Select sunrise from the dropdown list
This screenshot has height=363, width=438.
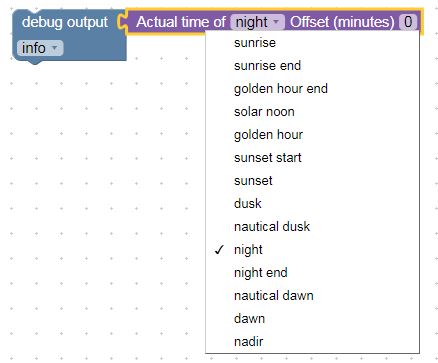(x=312, y=43)
